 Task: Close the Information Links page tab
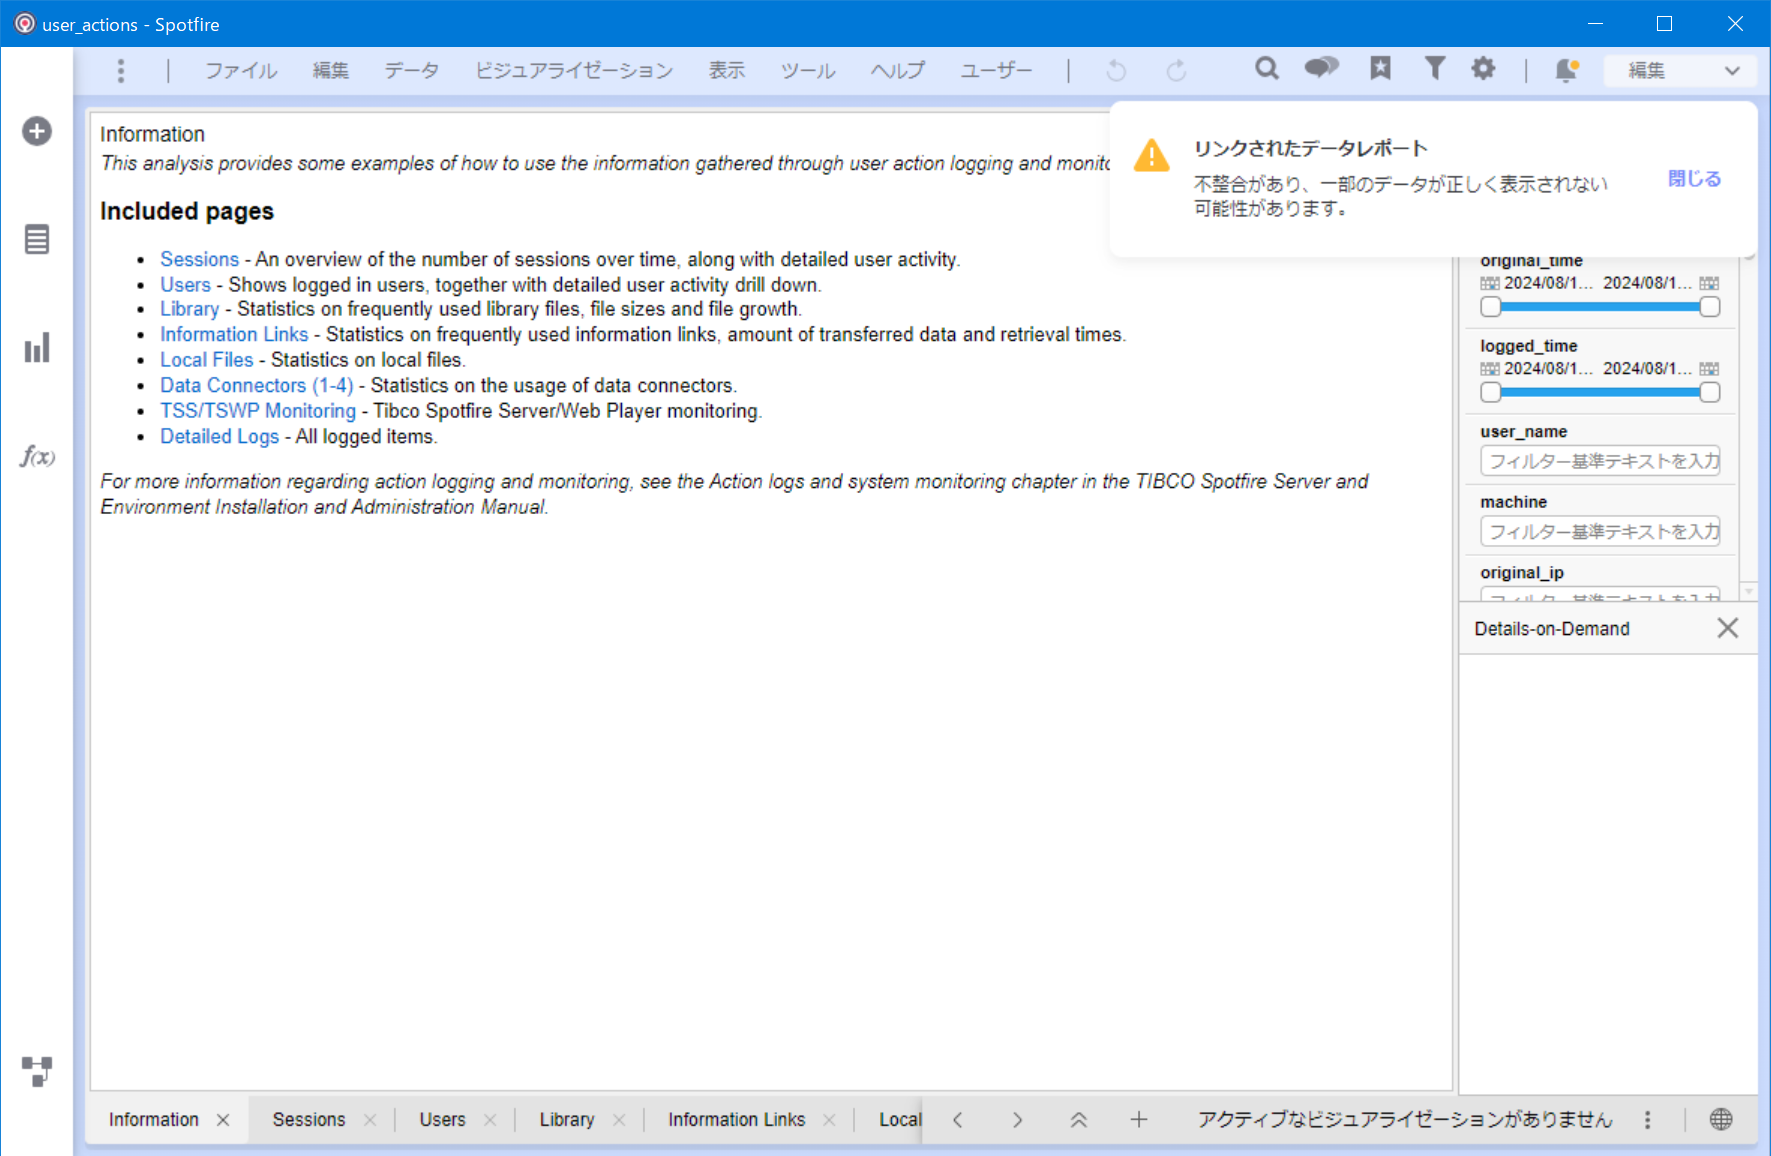[829, 1120]
